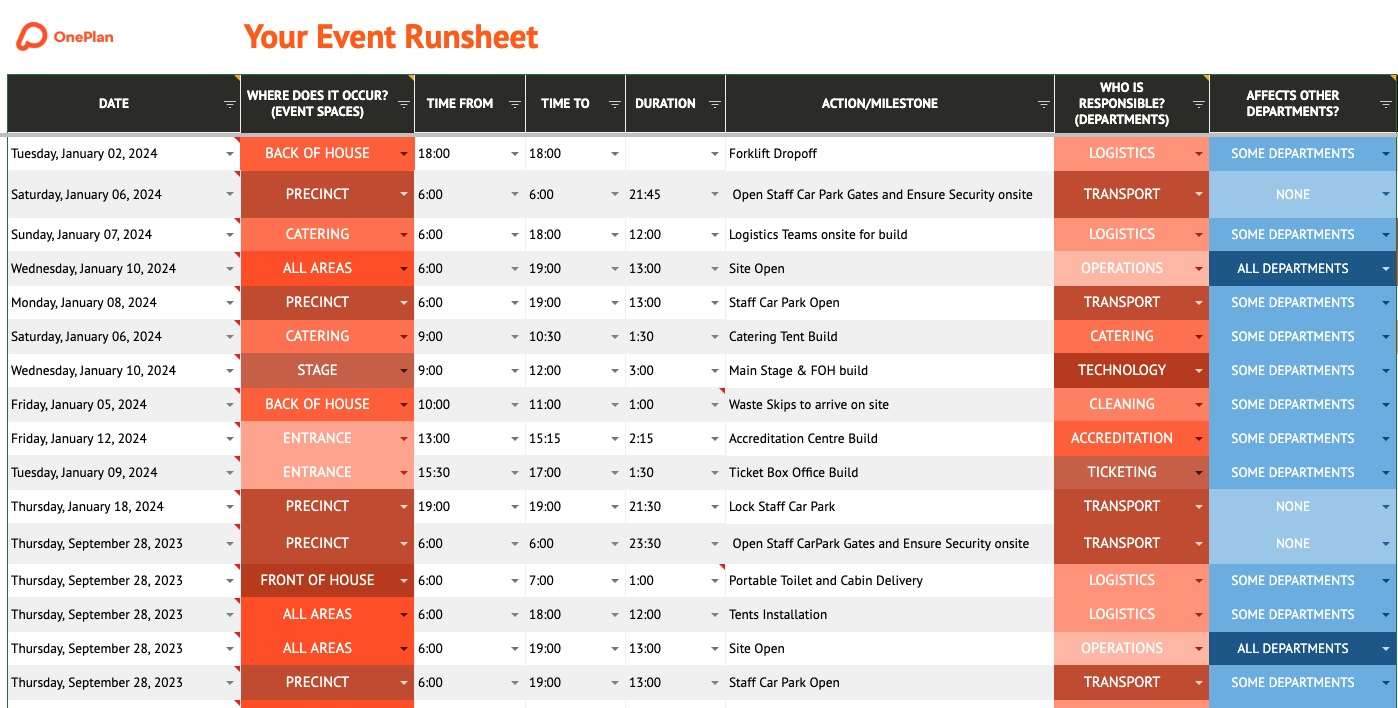Expand TECHNOLOGY dropdown in Main Stage row
1398x708 pixels.
1199,371
